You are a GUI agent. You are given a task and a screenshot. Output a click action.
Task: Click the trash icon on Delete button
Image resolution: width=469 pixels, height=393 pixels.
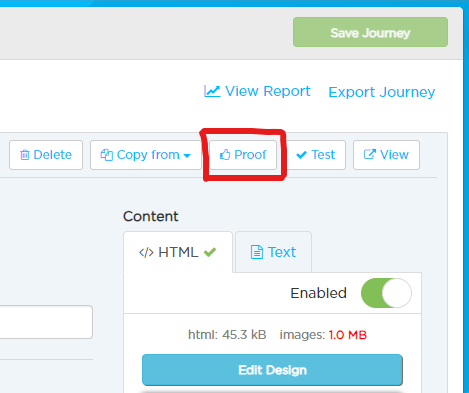[25, 155]
